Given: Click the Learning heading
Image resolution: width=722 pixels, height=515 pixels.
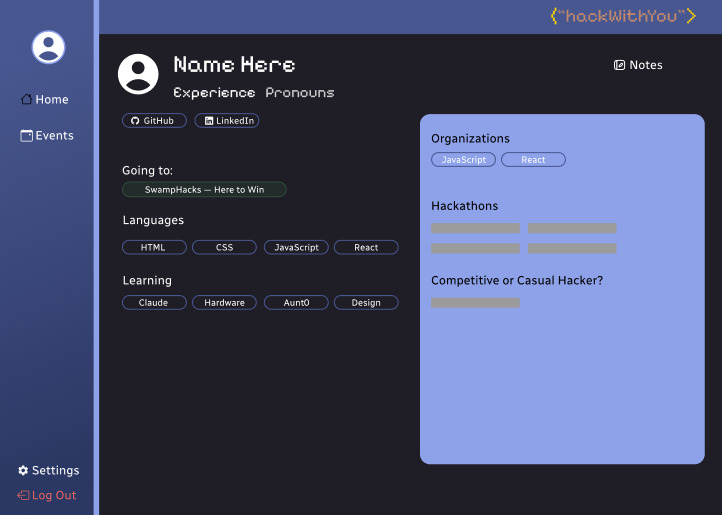Looking at the screenshot, I should coord(147,281).
